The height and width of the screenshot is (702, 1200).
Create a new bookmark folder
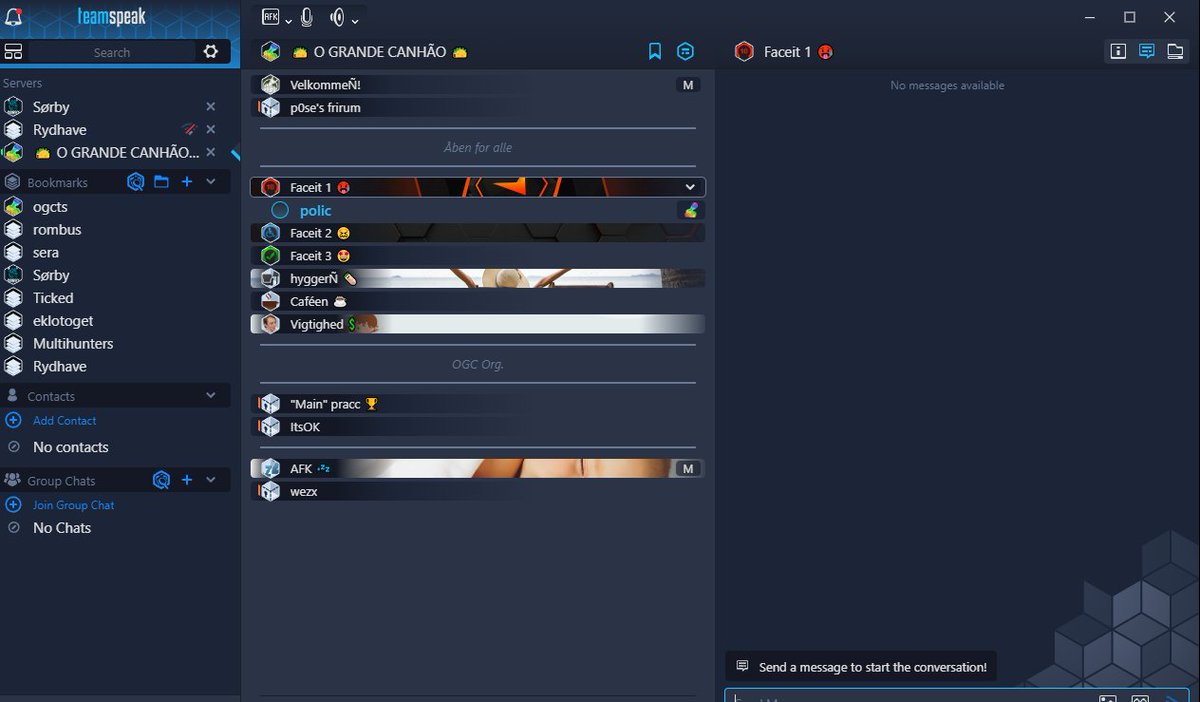(x=161, y=182)
